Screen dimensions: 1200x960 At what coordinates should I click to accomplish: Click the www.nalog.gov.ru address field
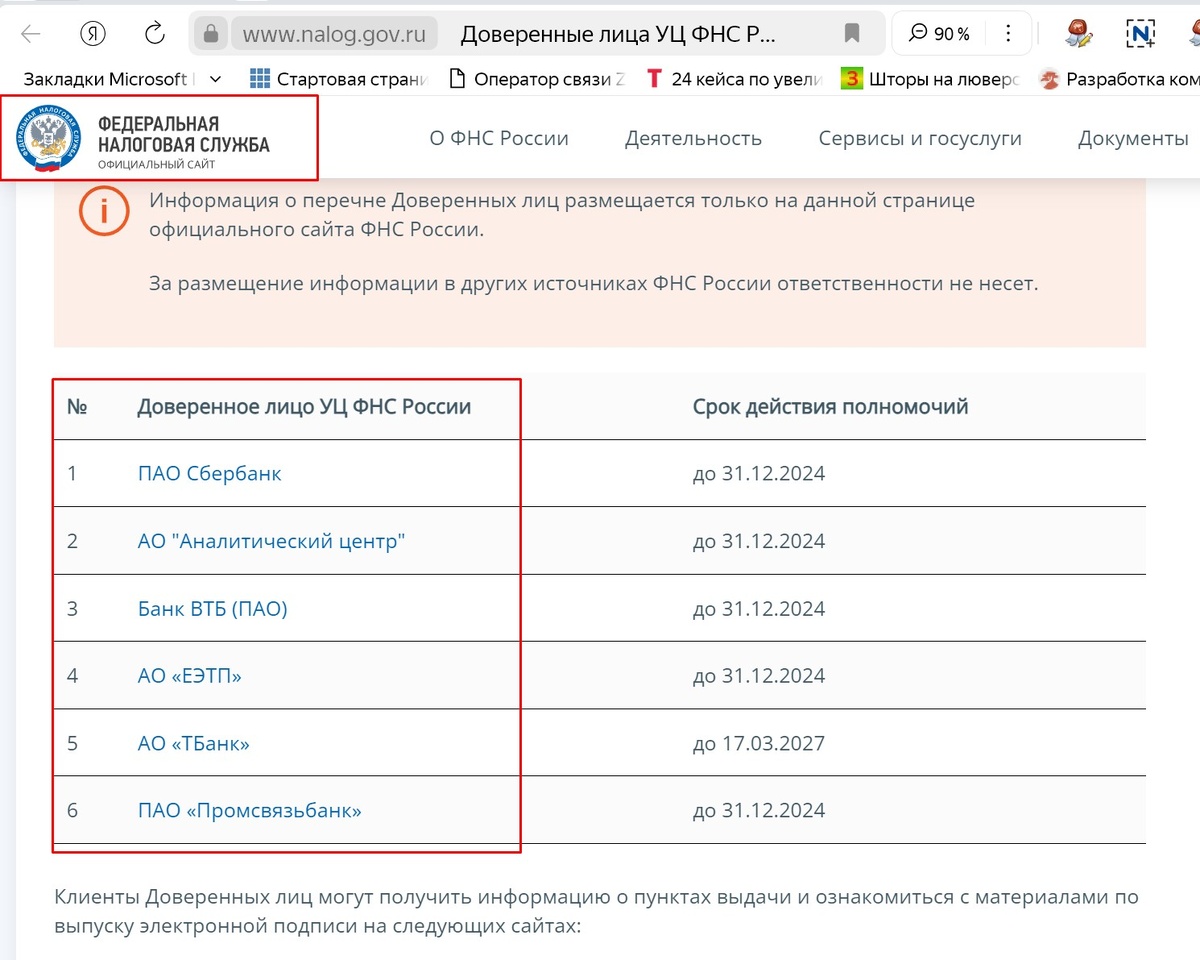click(334, 34)
